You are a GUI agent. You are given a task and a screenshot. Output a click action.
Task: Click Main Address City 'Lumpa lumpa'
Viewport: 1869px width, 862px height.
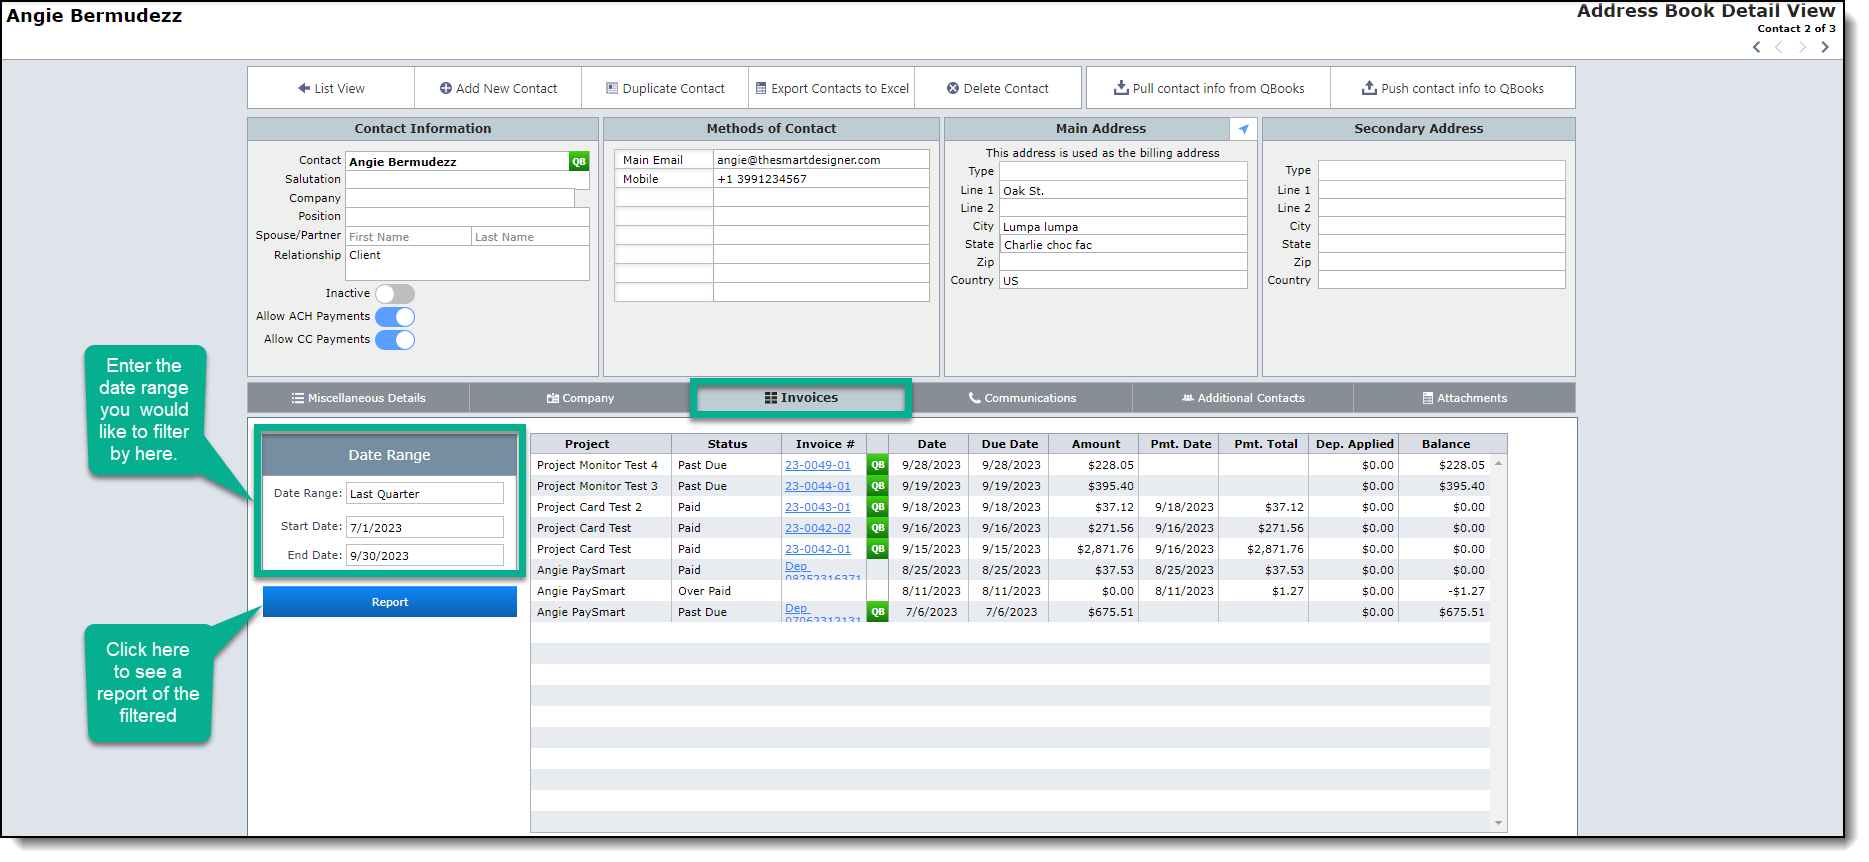pyautogui.click(x=1123, y=226)
